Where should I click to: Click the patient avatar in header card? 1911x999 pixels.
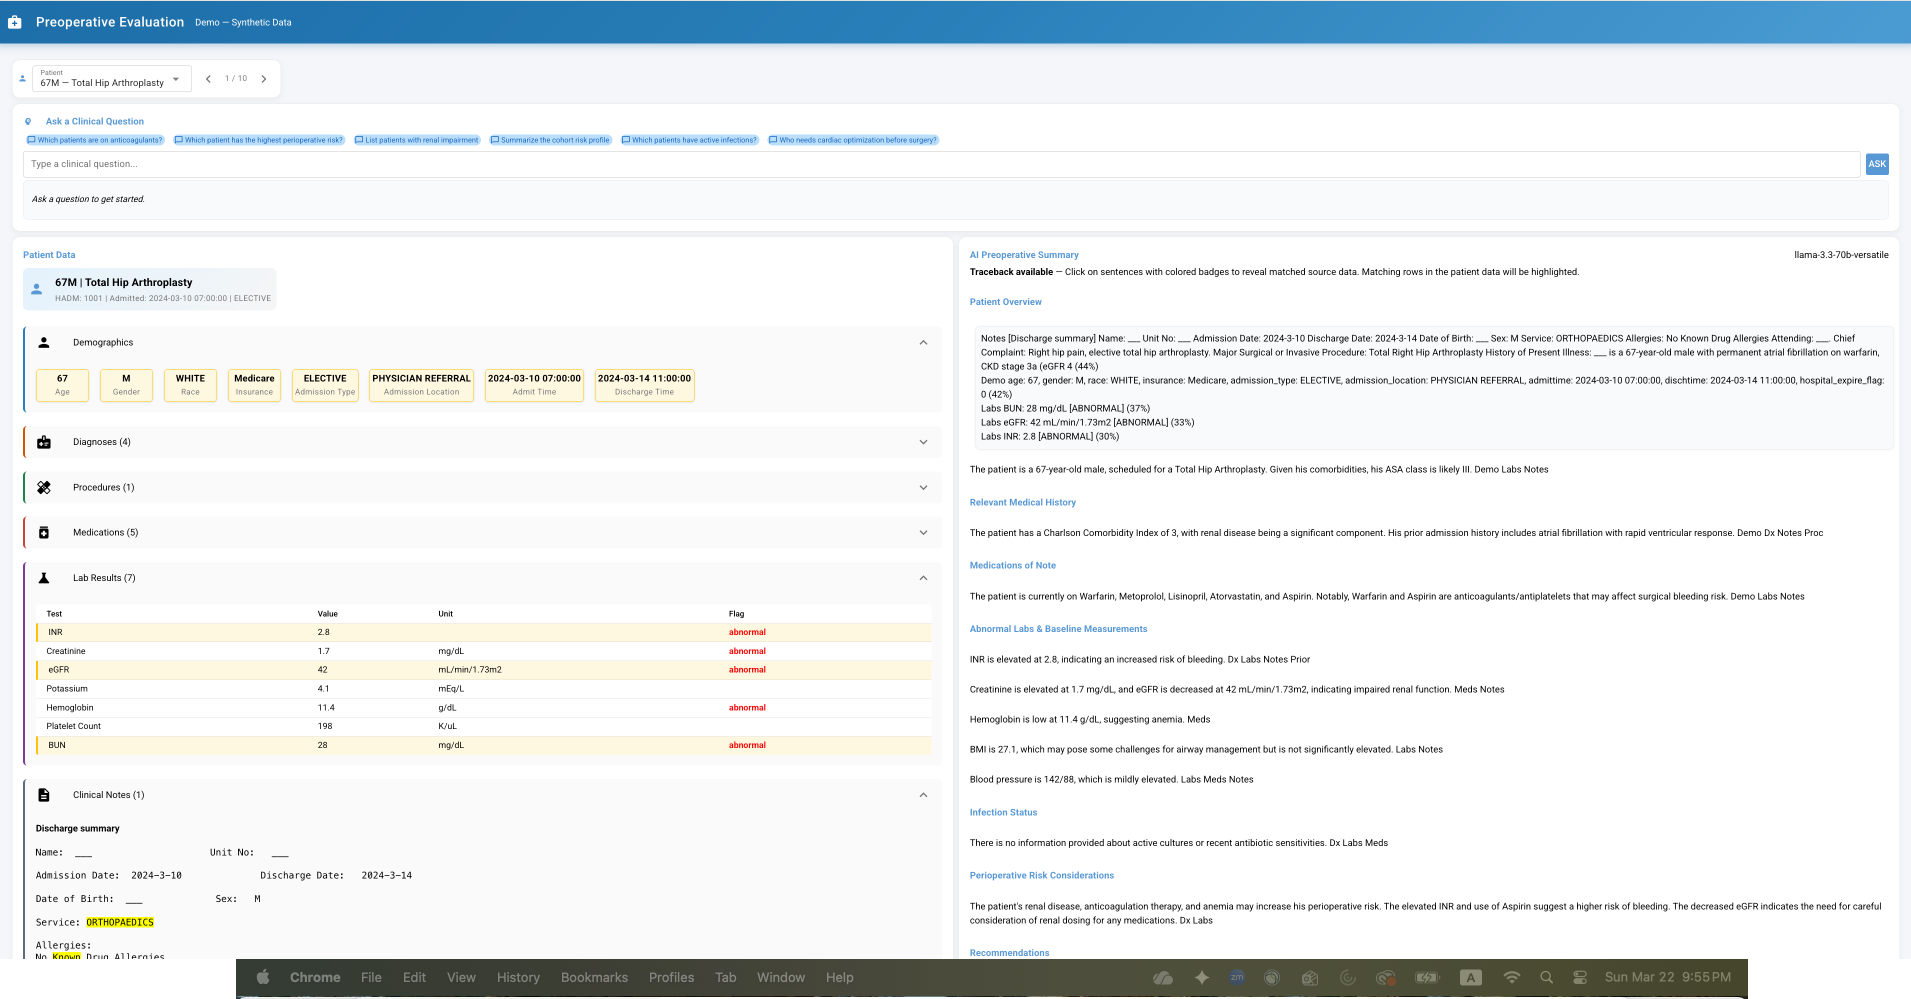(x=37, y=289)
